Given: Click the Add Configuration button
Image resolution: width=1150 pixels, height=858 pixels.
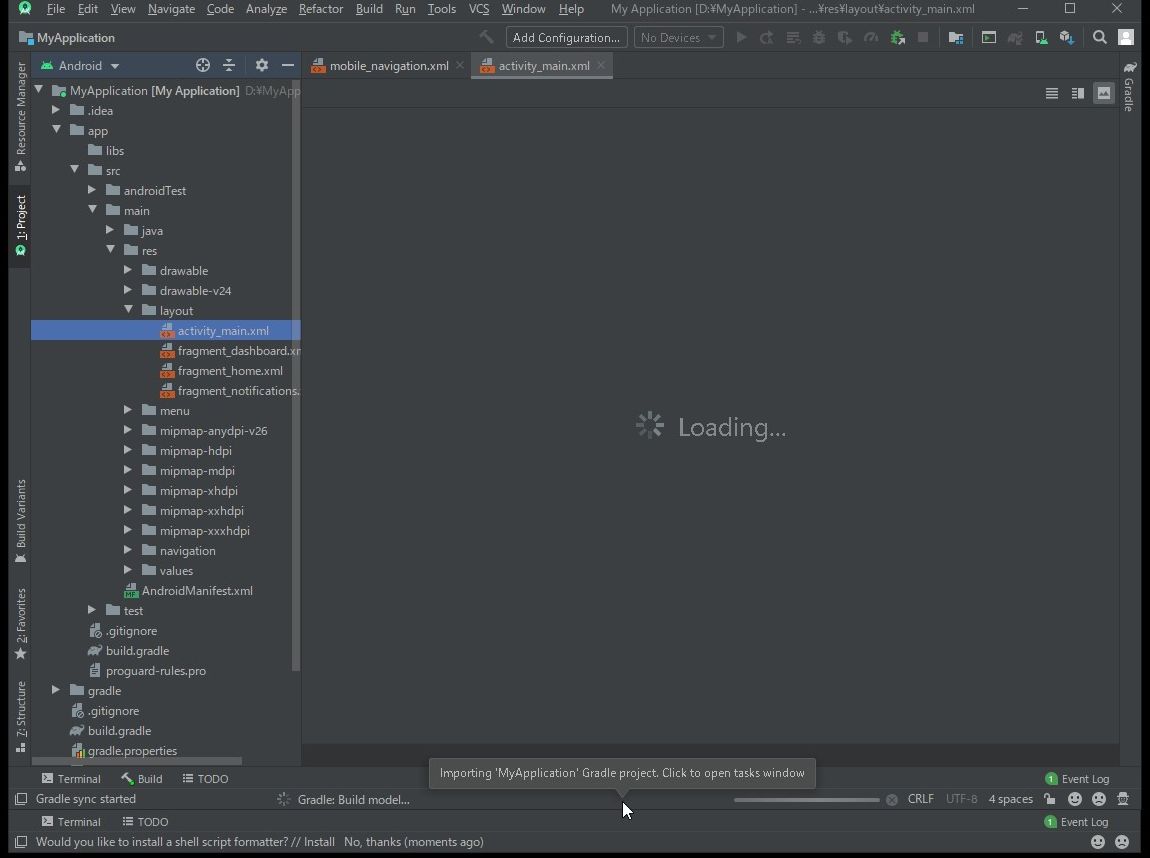Looking at the screenshot, I should [566, 37].
